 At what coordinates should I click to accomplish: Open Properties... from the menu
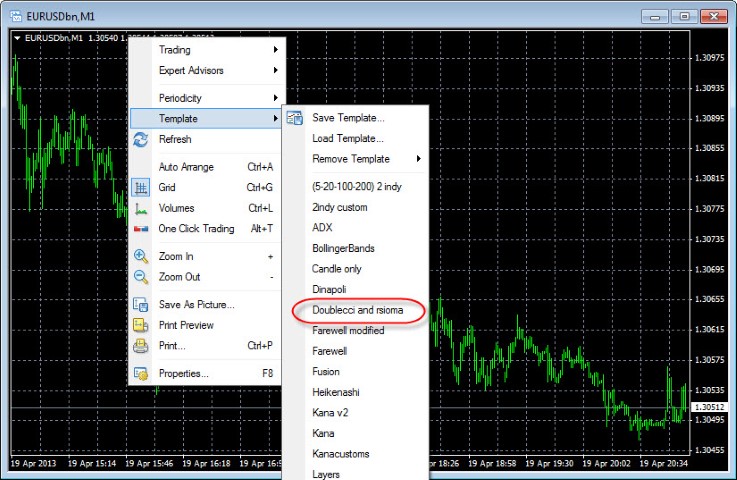[x=205, y=373]
